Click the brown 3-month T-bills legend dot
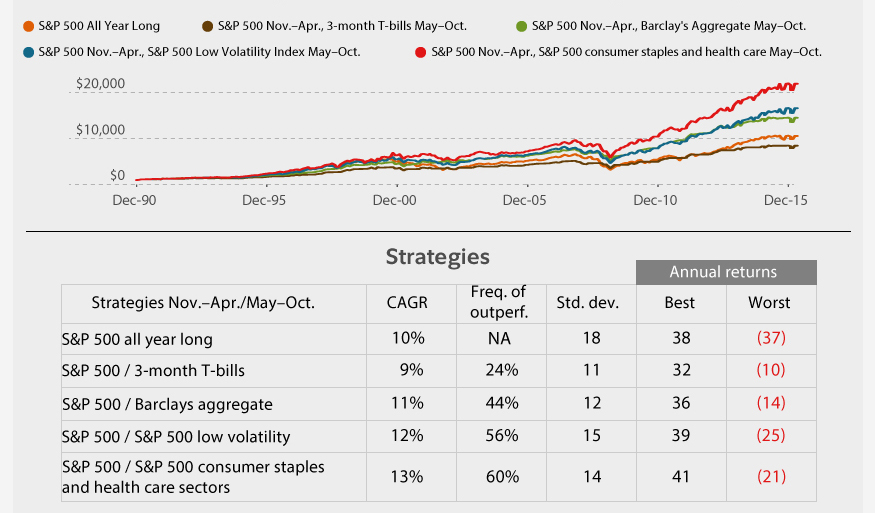Screen dimensions: 875x513 (207, 25)
